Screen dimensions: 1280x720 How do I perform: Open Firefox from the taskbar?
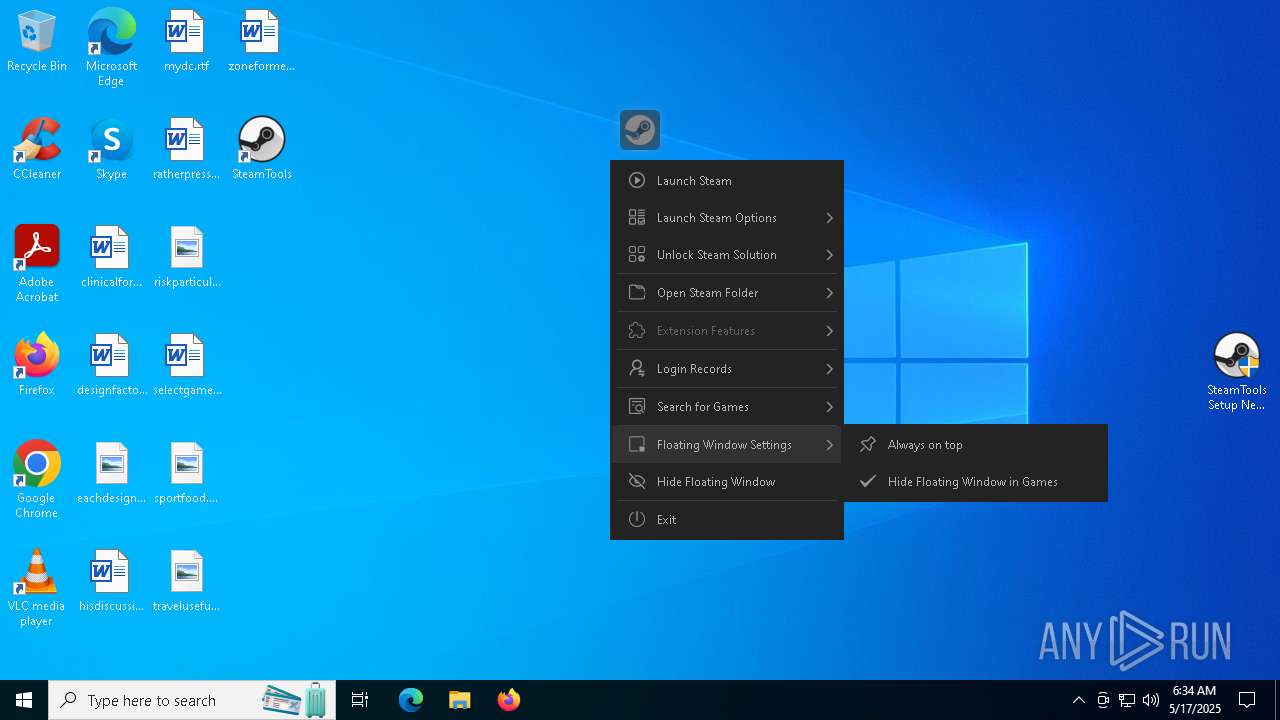509,700
